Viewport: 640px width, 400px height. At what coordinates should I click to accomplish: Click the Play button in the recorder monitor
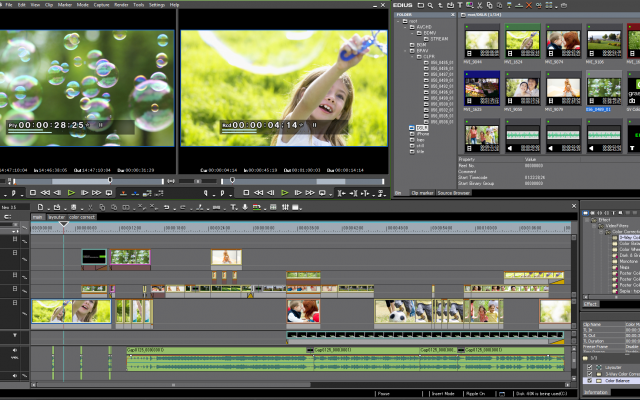pos(284,193)
